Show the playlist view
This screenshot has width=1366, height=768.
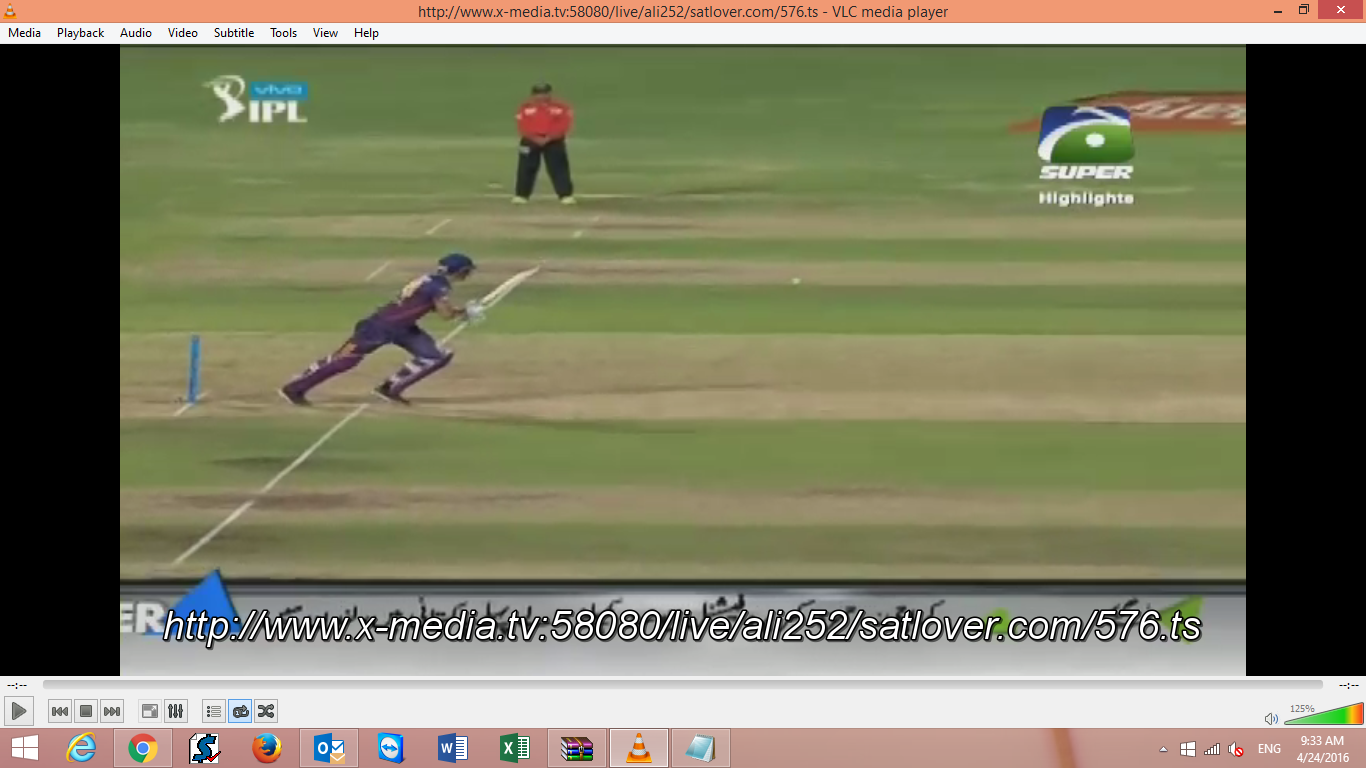pyautogui.click(x=213, y=711)
